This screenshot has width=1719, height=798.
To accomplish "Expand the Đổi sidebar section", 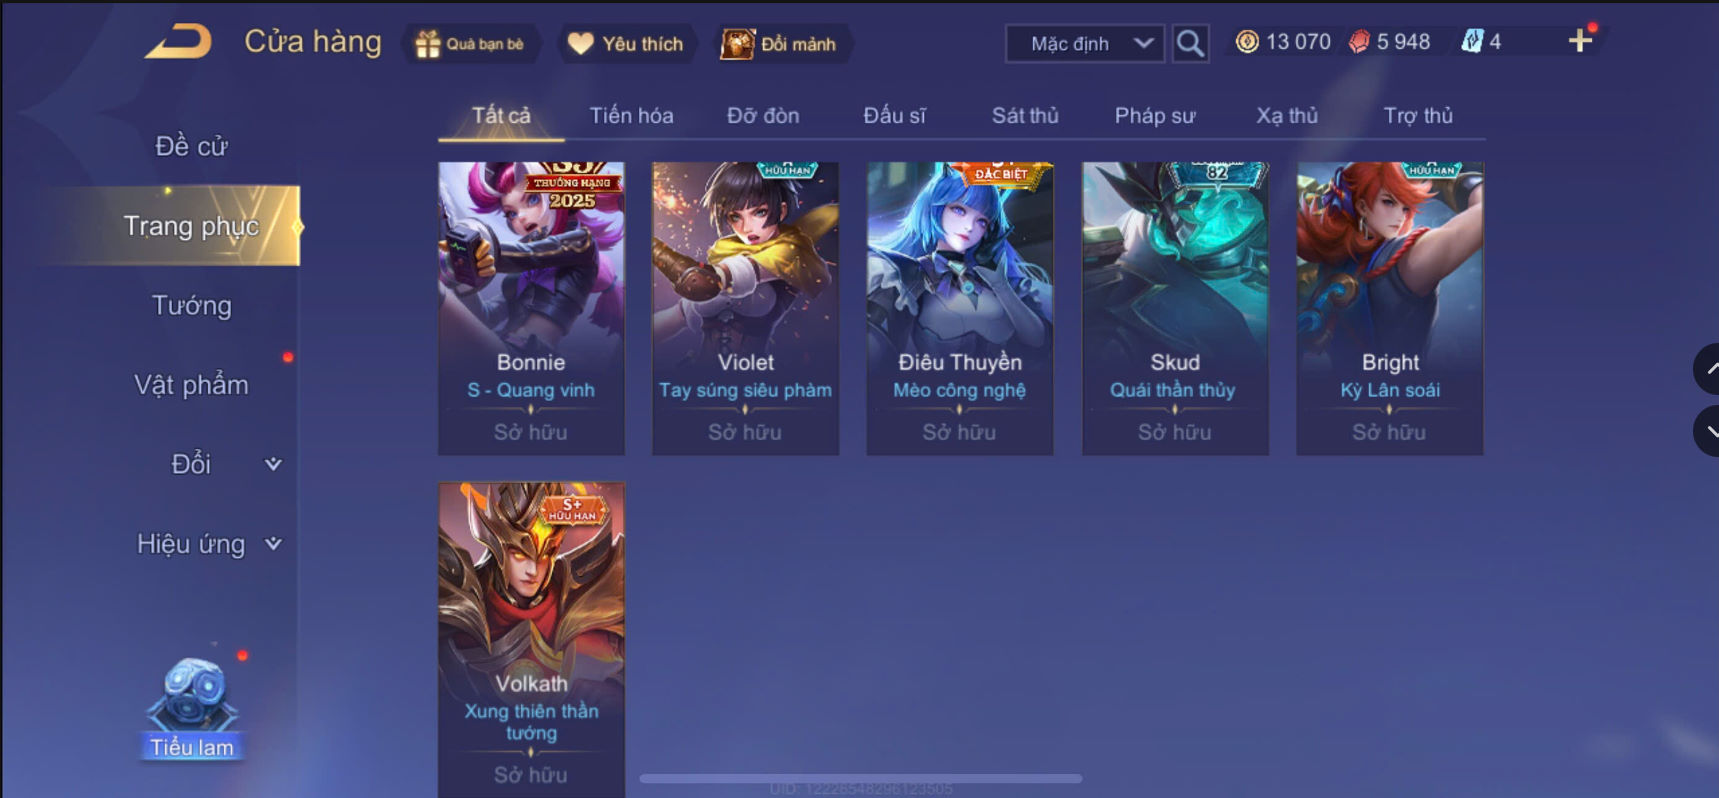I will click(x=272, y=464).
